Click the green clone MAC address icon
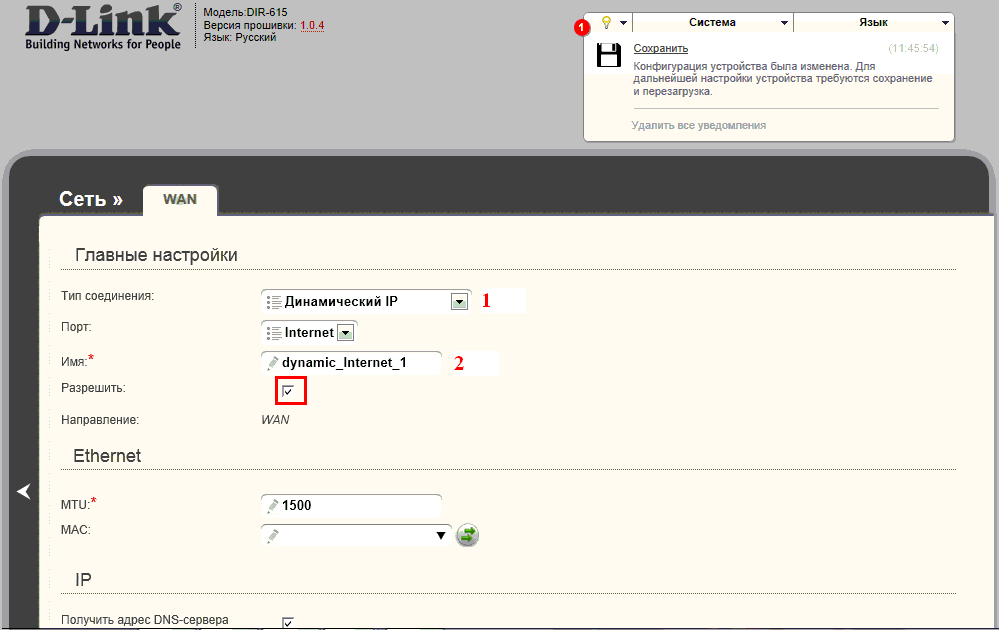Viewport: 999px width, 630px height. pos(467,535)
